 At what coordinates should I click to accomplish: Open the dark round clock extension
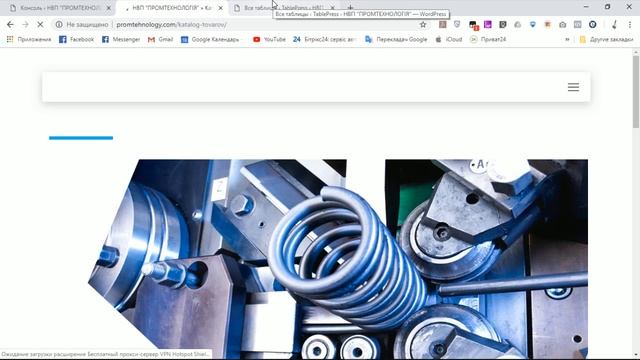[x=593, y=24]
